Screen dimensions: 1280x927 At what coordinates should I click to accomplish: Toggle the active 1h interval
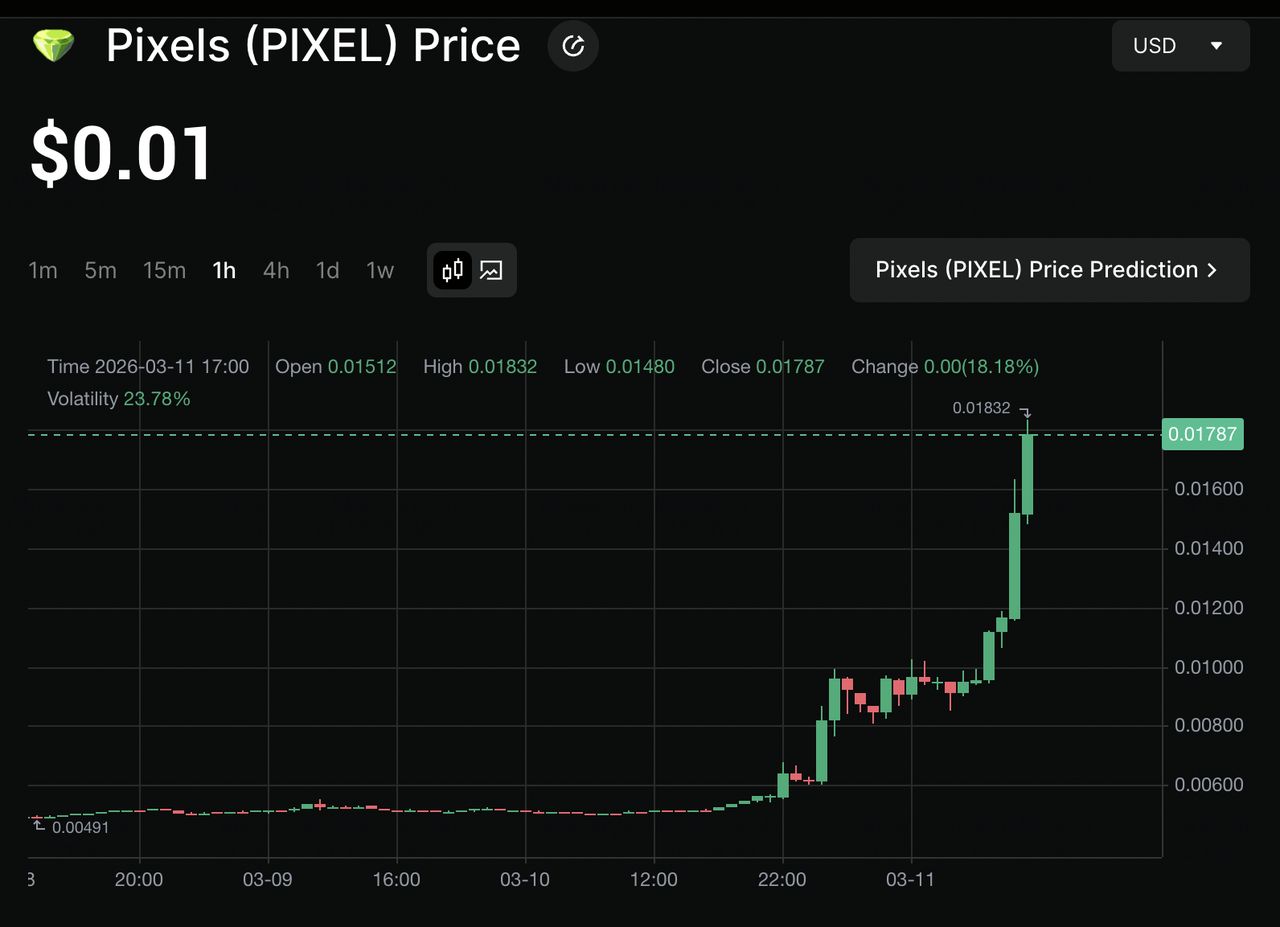point(224,270)
